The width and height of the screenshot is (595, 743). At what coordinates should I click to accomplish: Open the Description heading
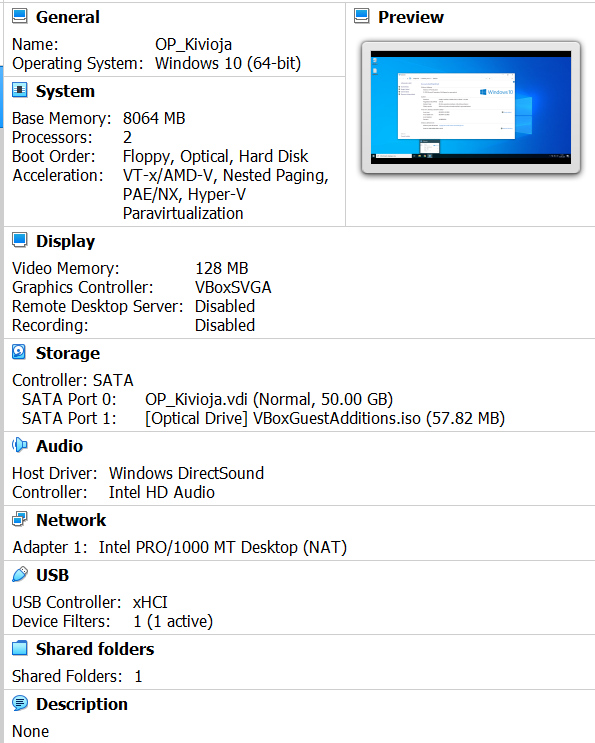pyautogui.click(x=82, y=704)
